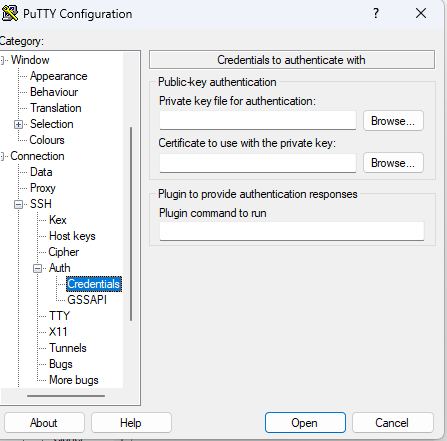Click the category tree horizontal scrollbar
447x441 pixels.
click(66, 396)
